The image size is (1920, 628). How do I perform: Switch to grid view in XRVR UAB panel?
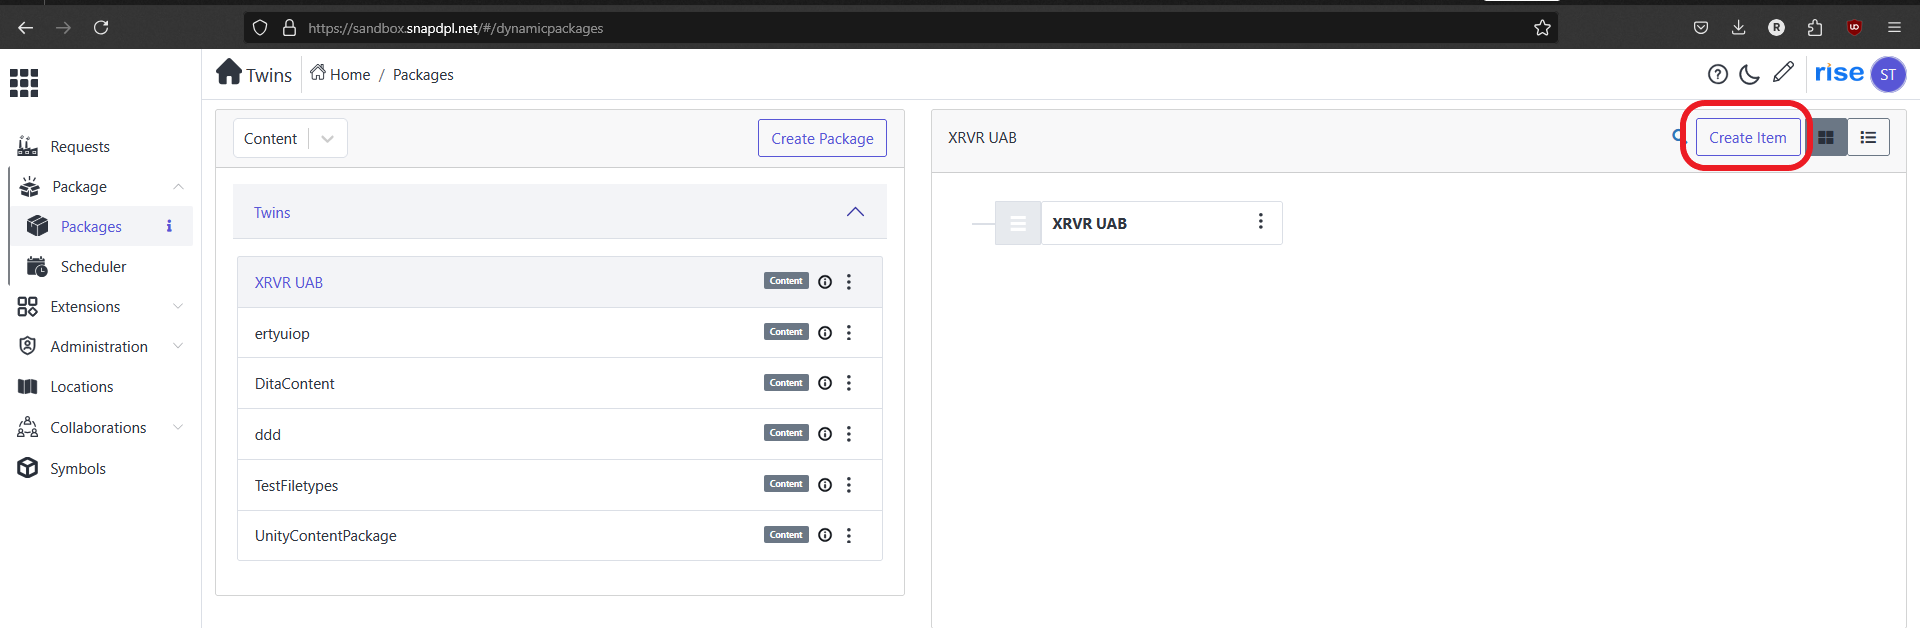[x=1826, y=138]
